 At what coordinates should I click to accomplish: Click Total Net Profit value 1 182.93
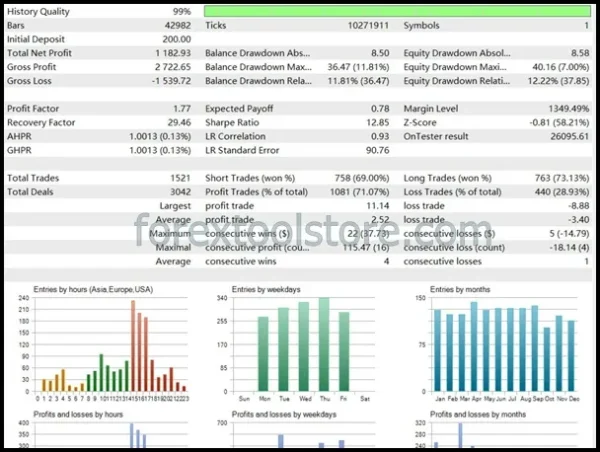pos(173,53)
